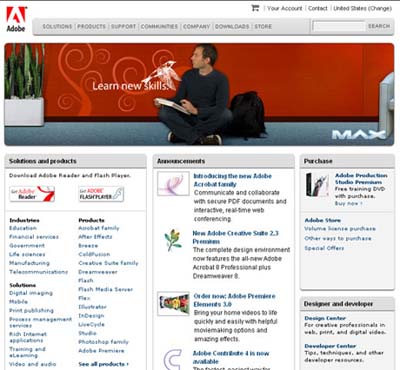Select the Support navigation item
The image size is (400, 370).
pyautogui.click(x=123, y=26)
